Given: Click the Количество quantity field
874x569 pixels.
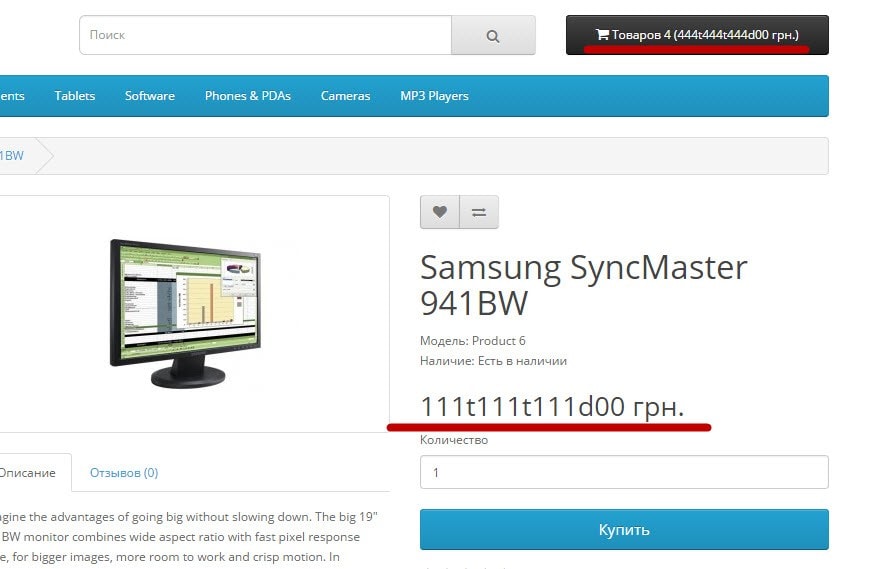Looking at the screenshot, I should [624, 472].
